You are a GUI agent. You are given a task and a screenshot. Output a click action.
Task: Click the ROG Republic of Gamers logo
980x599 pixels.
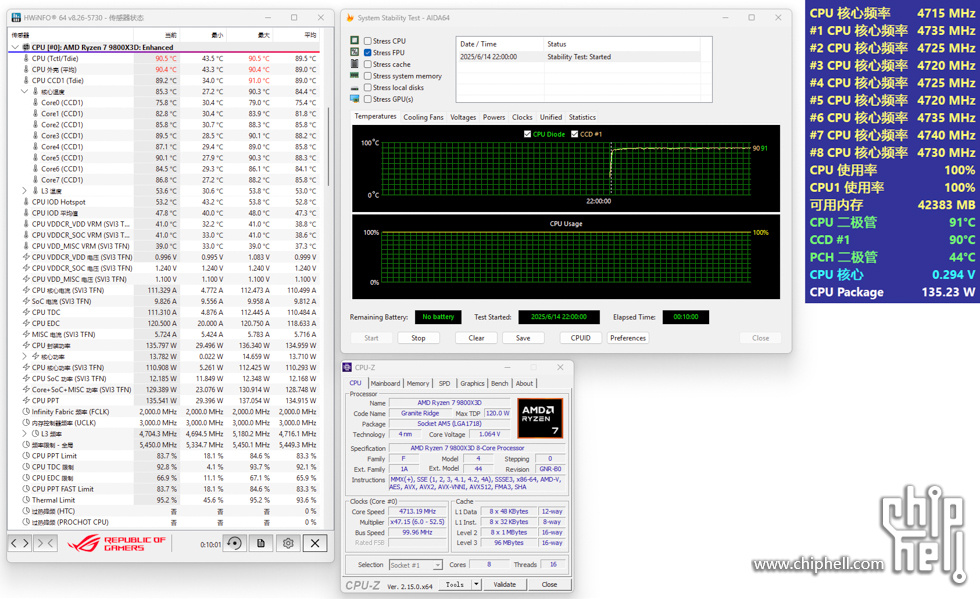(x=116, y=543)
